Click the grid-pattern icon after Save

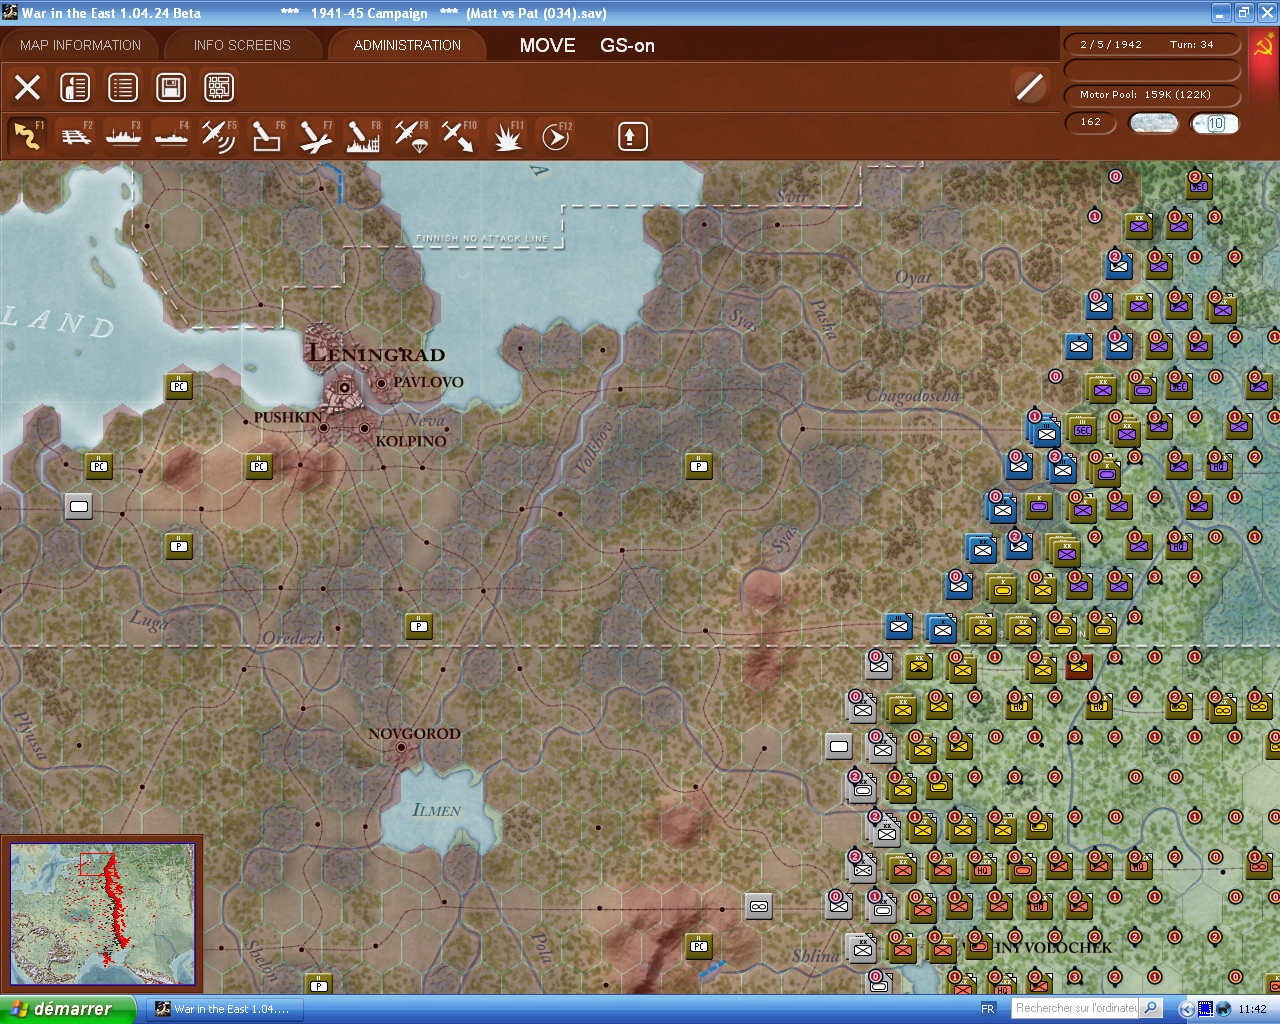219,87
